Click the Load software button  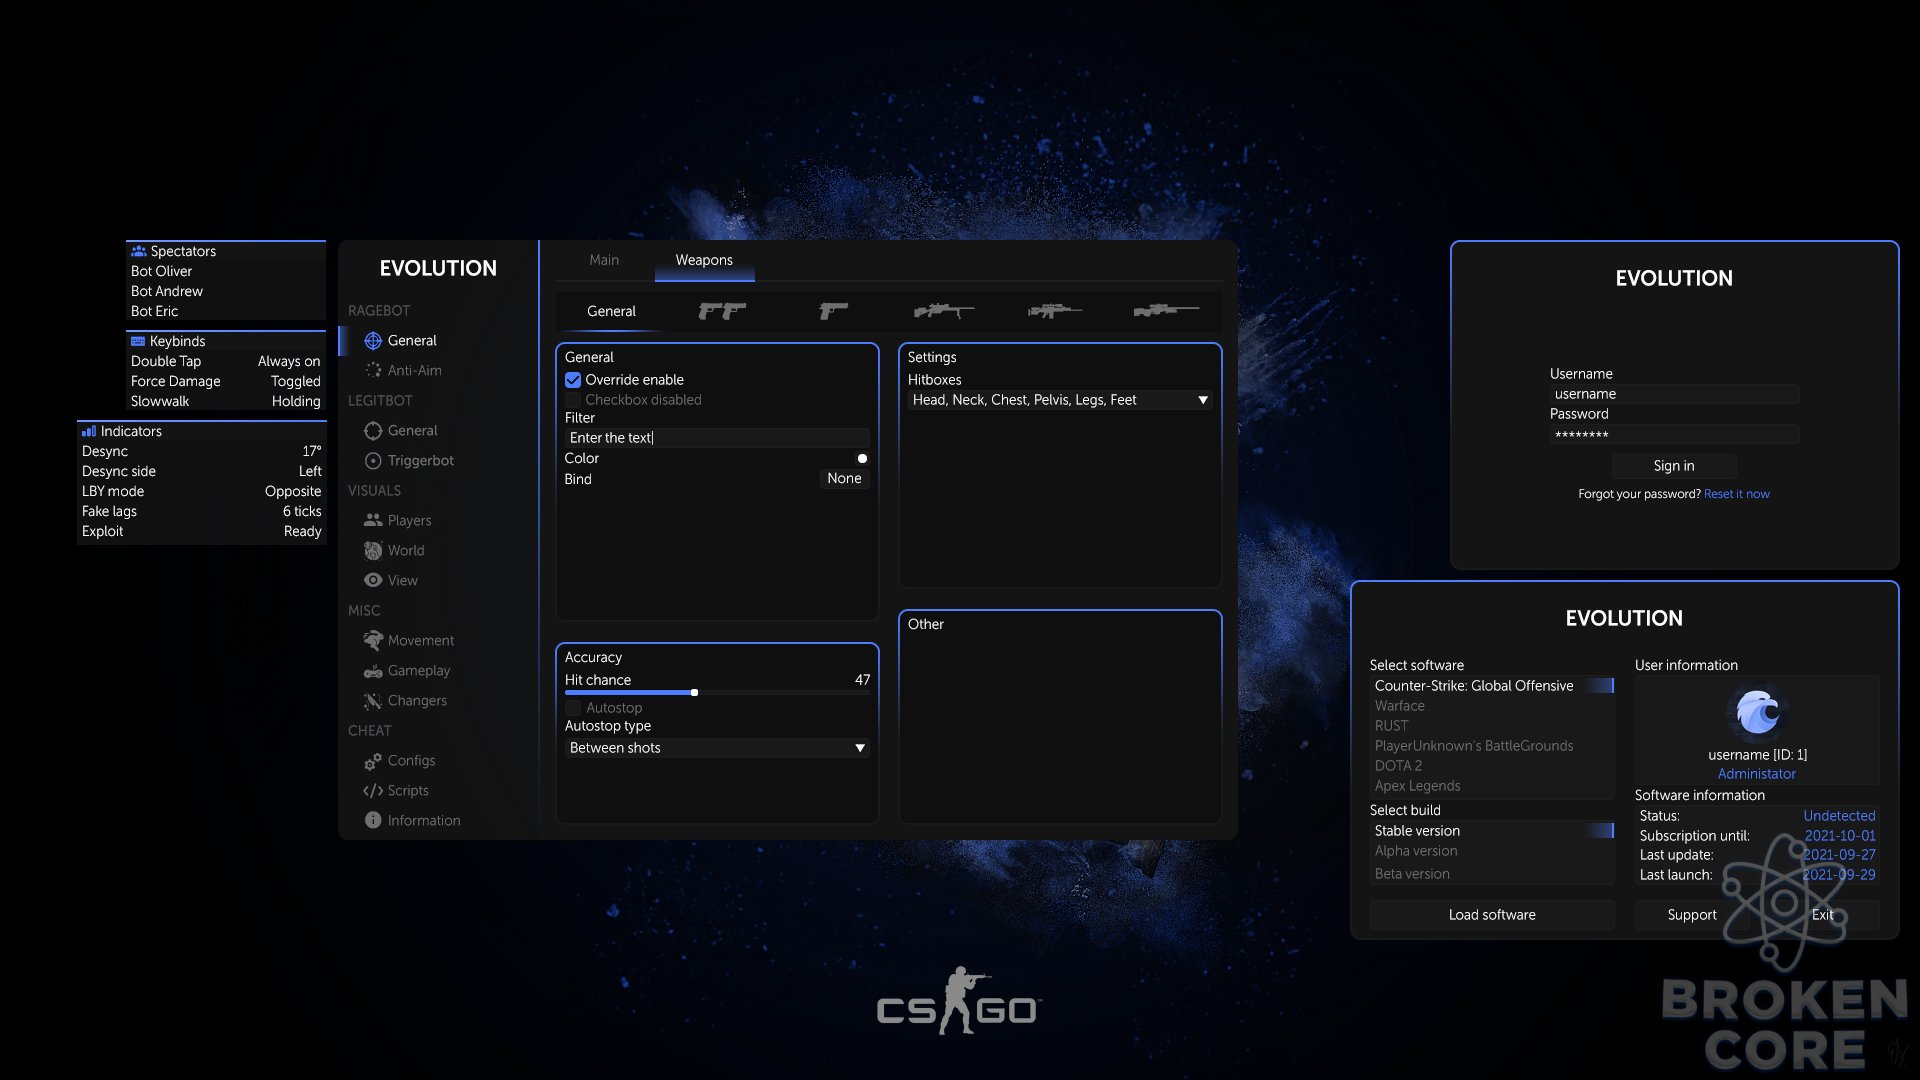pyautogui.click(x=1492, y=915)
